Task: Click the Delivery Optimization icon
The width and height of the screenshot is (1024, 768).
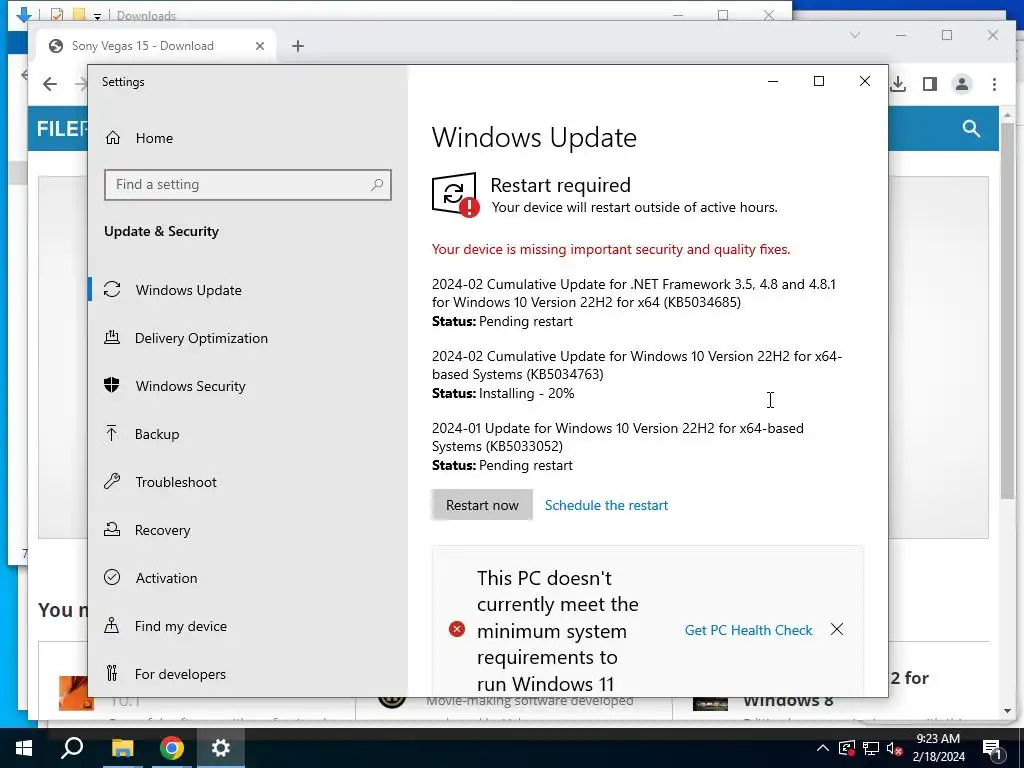Action: point(112,337)
